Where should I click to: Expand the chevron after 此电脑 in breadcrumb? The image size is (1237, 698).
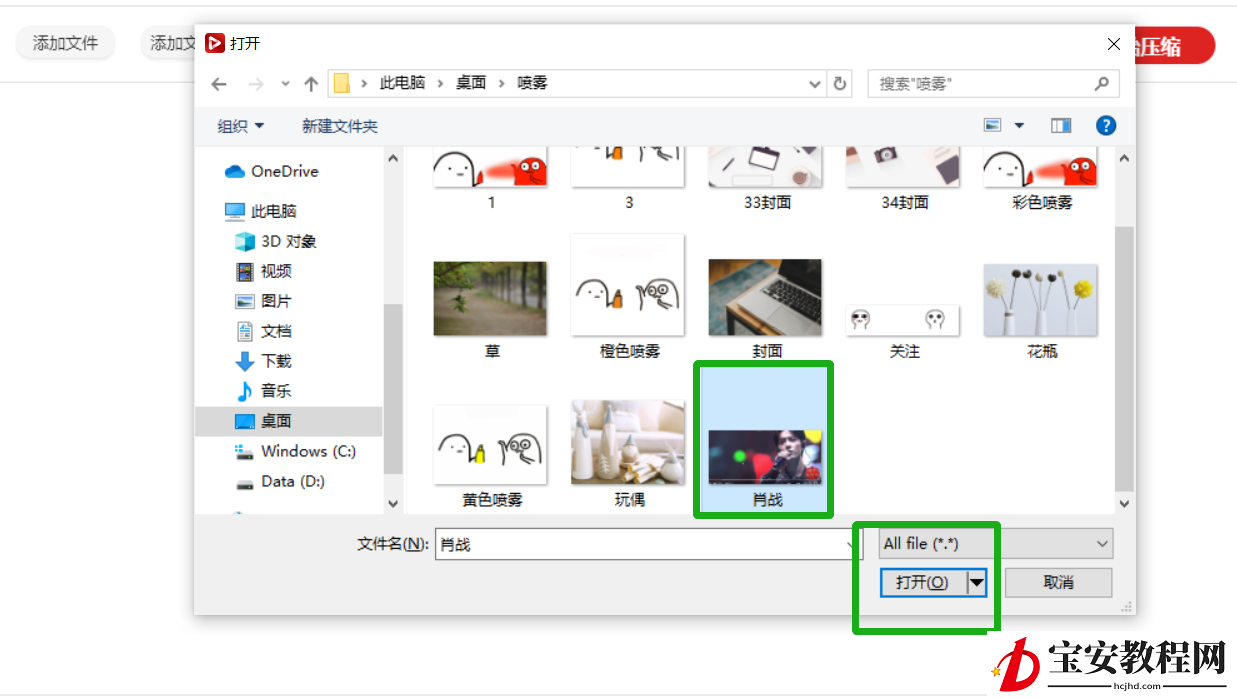439,83
